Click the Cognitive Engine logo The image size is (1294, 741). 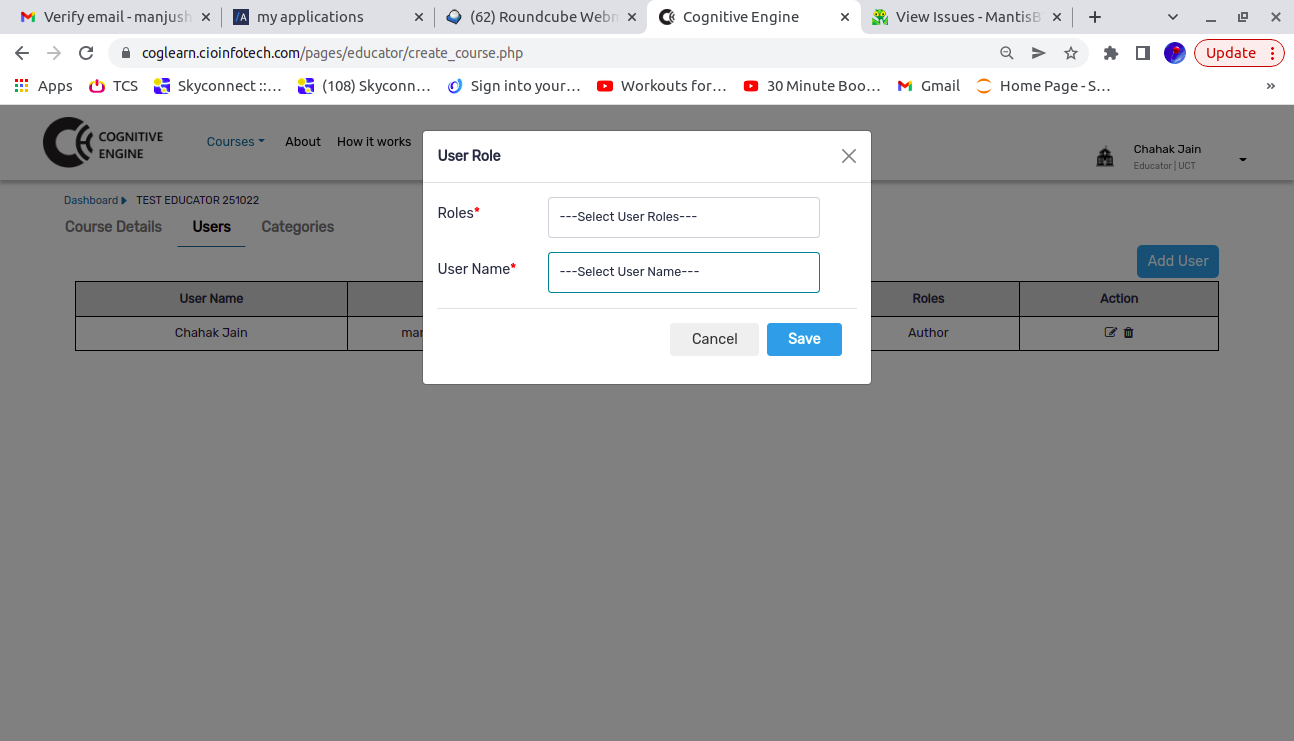click(x=103, y=142)
